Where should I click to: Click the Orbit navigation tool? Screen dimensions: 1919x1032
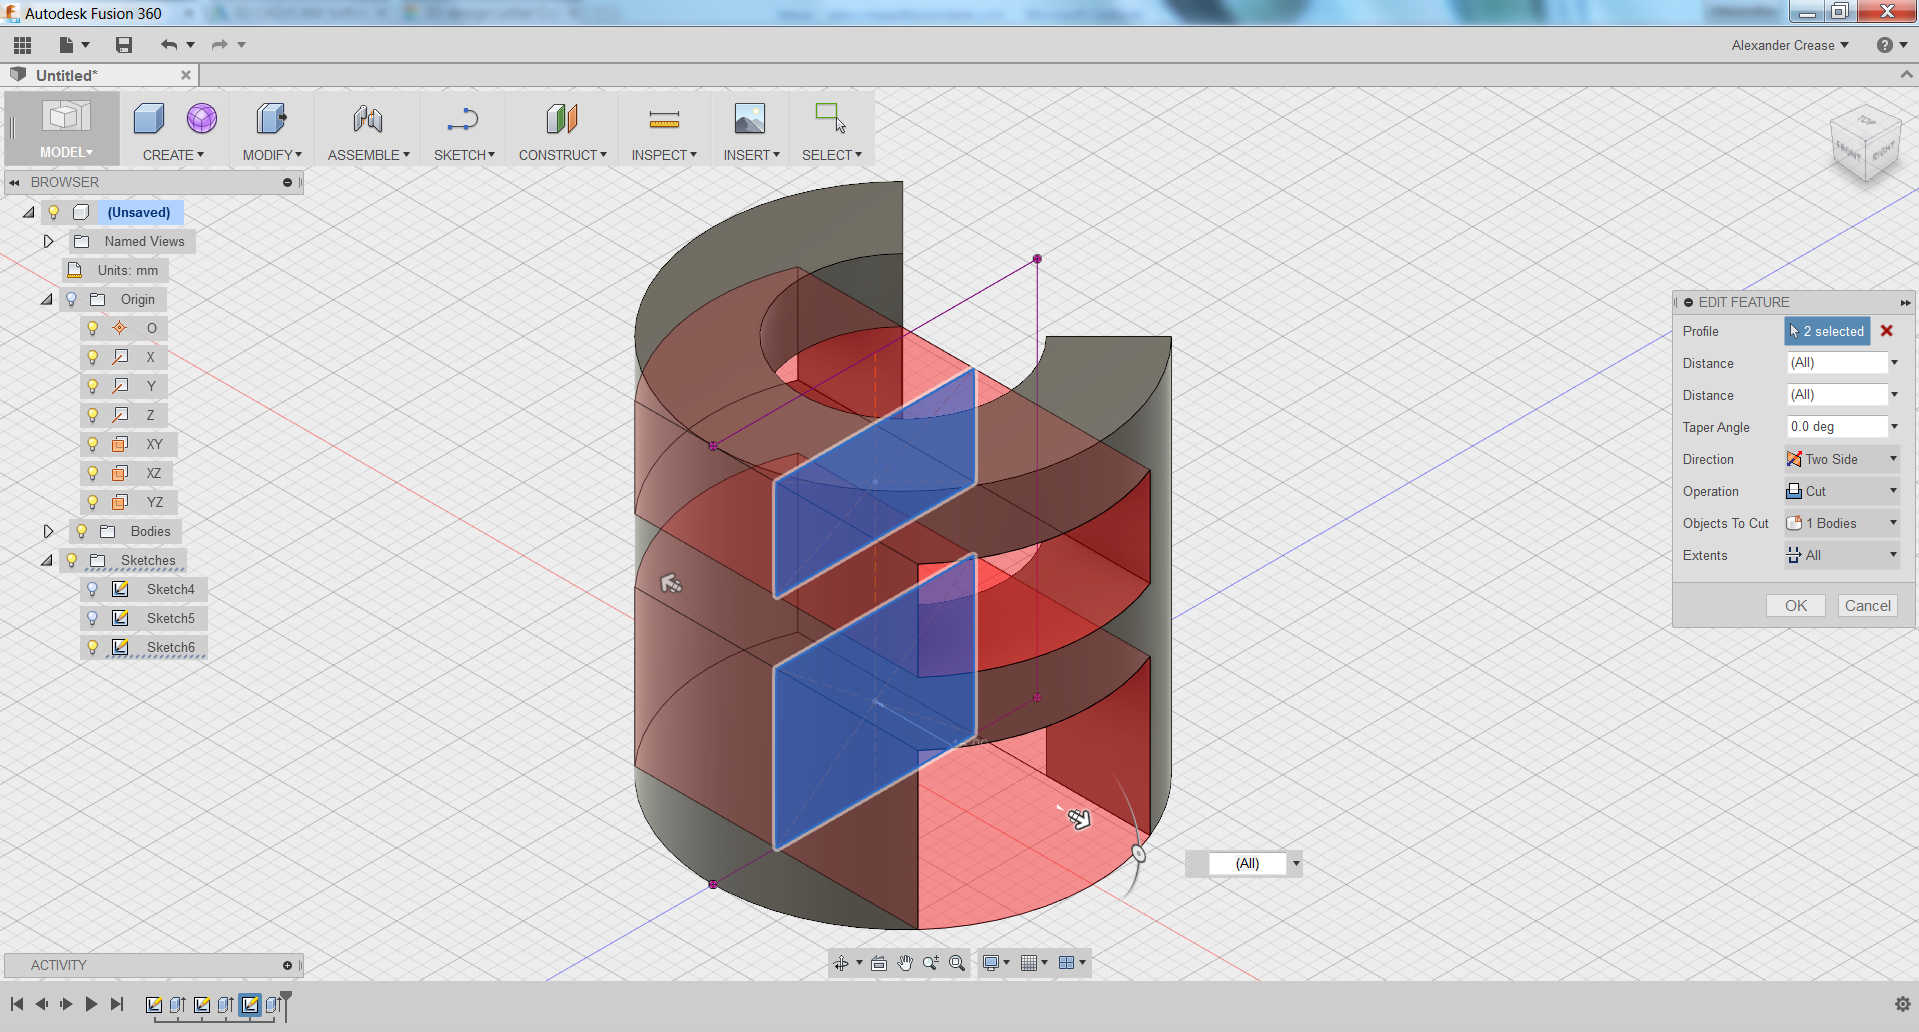point(841,963)
